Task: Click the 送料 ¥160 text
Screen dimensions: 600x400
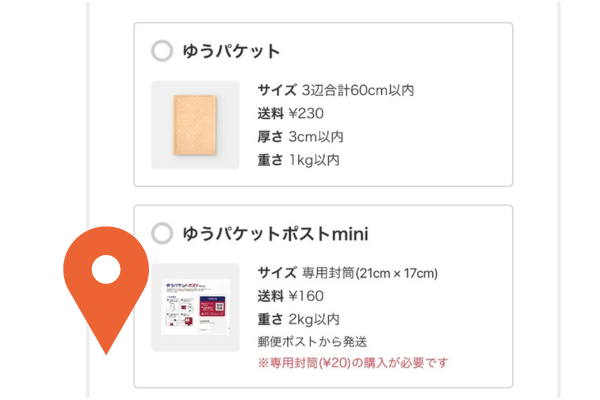Action: click(x=290, y=296)
